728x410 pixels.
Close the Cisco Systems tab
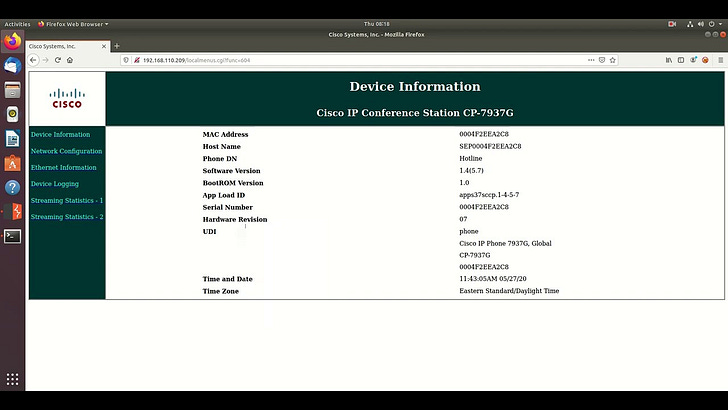(104, 46)
